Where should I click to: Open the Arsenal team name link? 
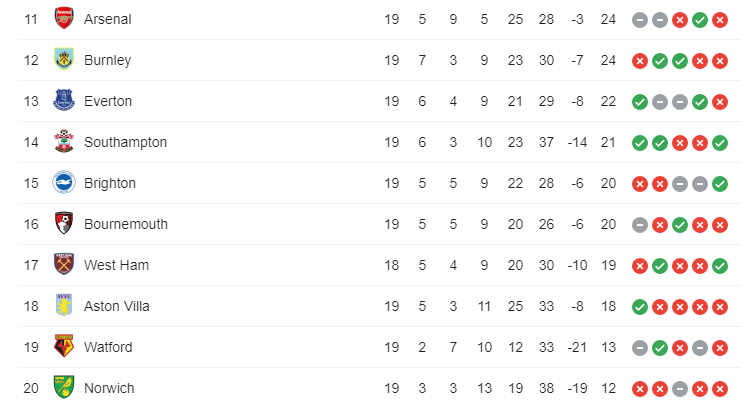(108, 19)
